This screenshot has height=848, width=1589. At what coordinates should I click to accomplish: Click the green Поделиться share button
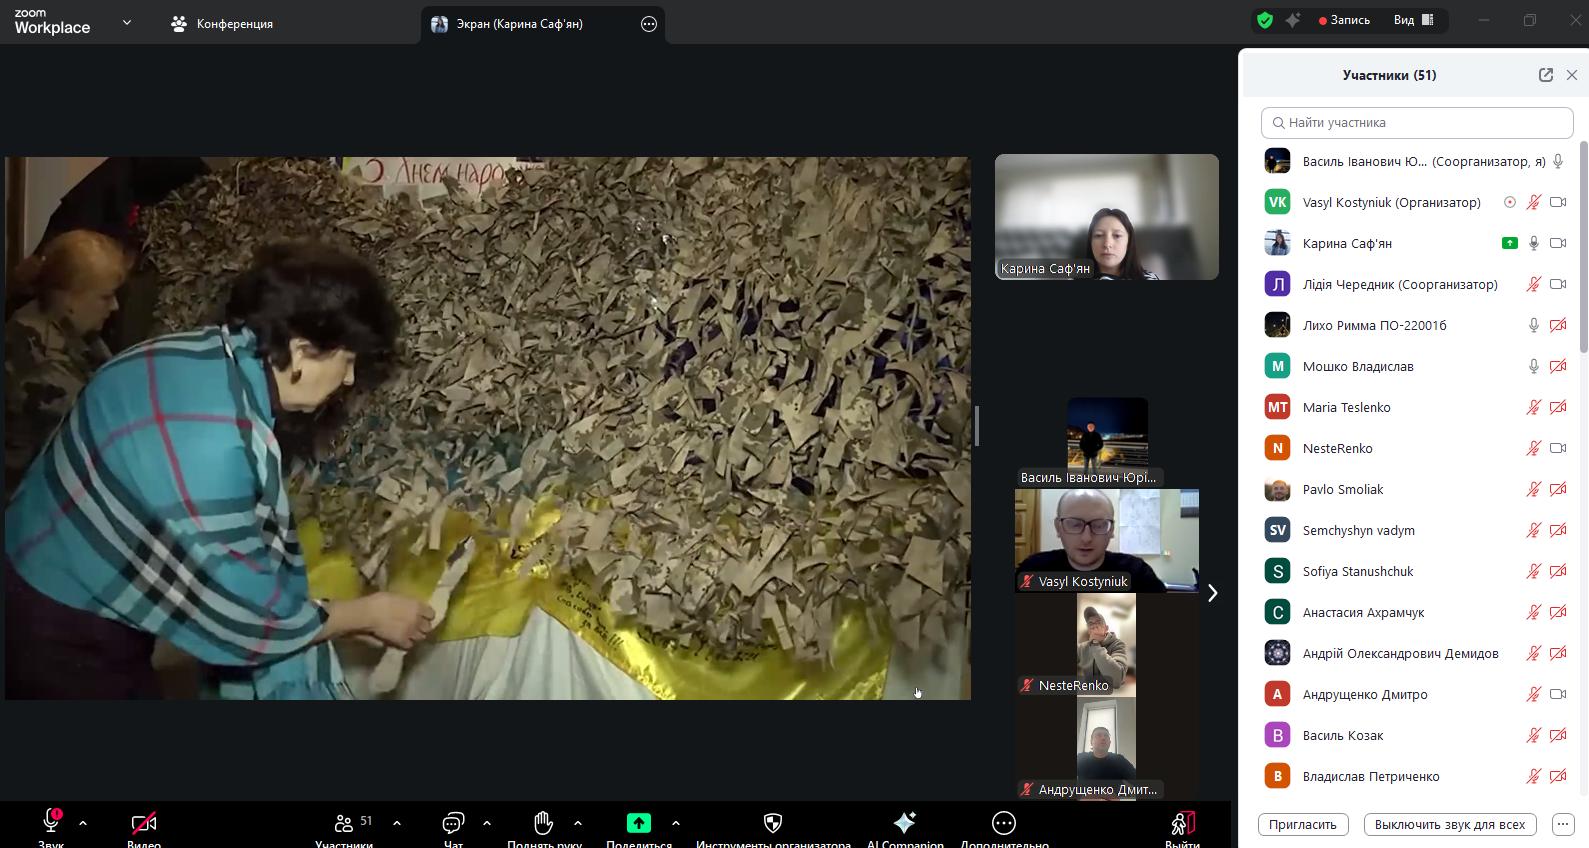pyautogui.click(x=639, y=828)
